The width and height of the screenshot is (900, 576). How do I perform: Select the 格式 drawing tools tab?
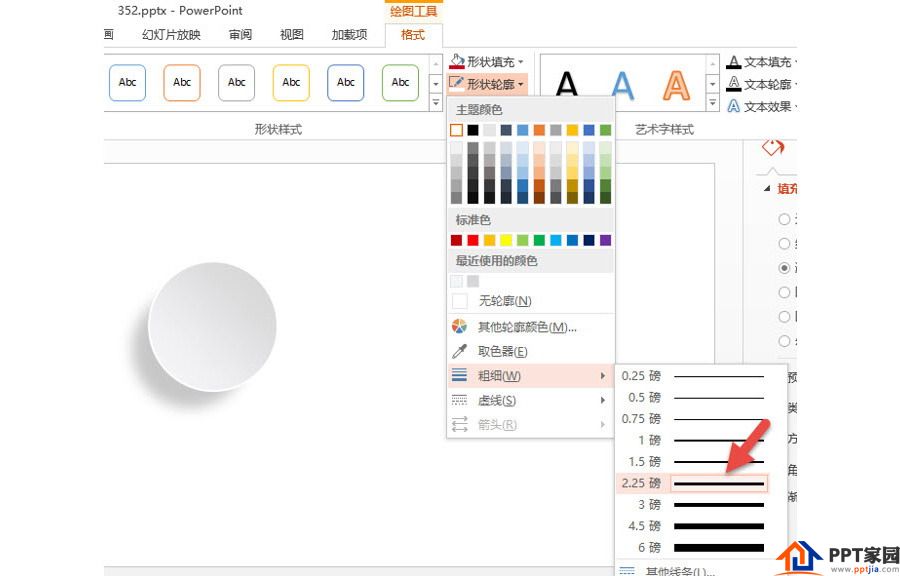point(413,34)
